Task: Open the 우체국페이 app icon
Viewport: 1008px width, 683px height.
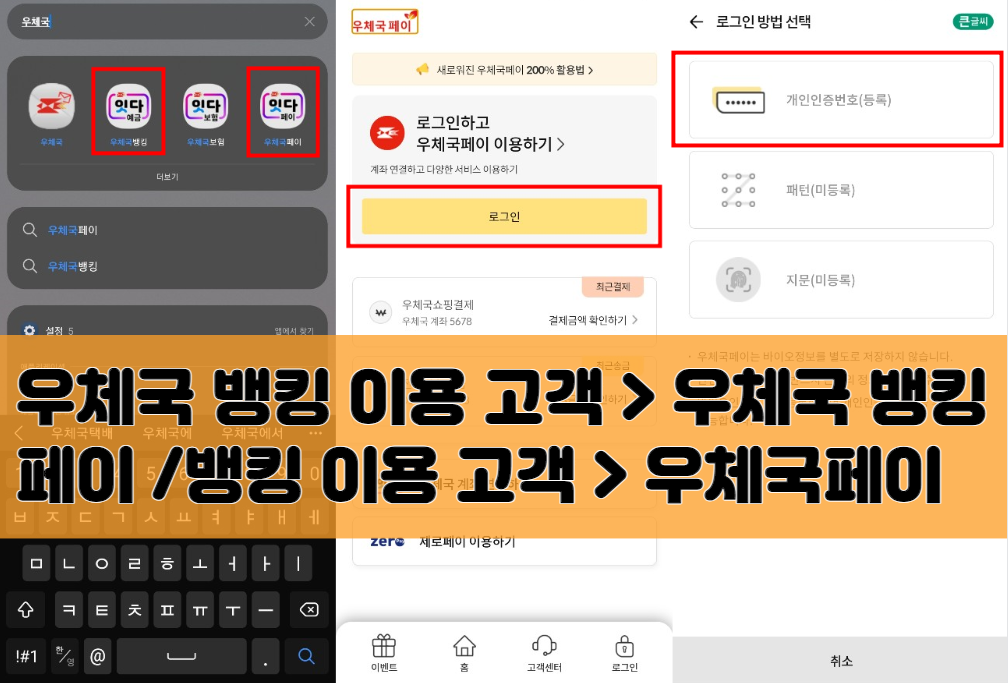Action: [283, 105]
